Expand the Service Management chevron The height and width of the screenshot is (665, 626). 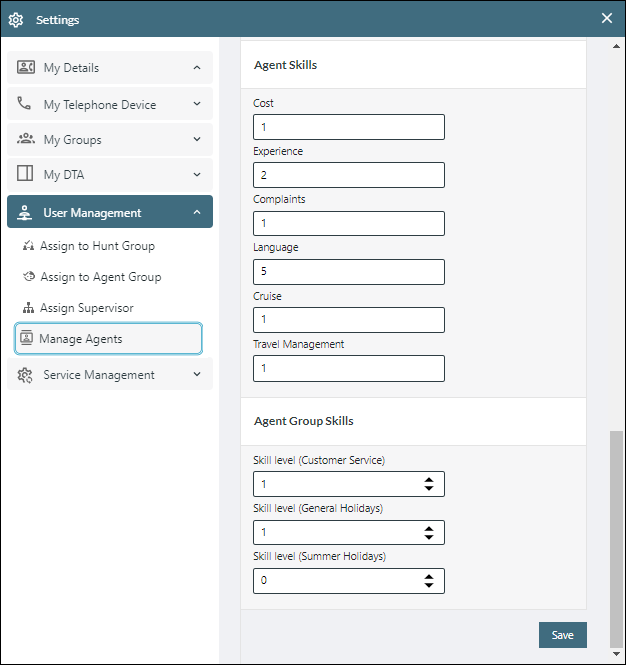click(196, 375)
